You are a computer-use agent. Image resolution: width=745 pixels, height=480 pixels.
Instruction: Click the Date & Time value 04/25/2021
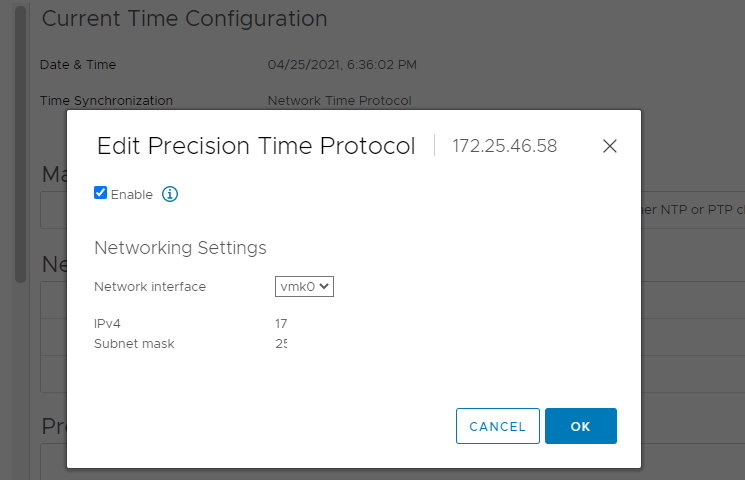[342, 65]
